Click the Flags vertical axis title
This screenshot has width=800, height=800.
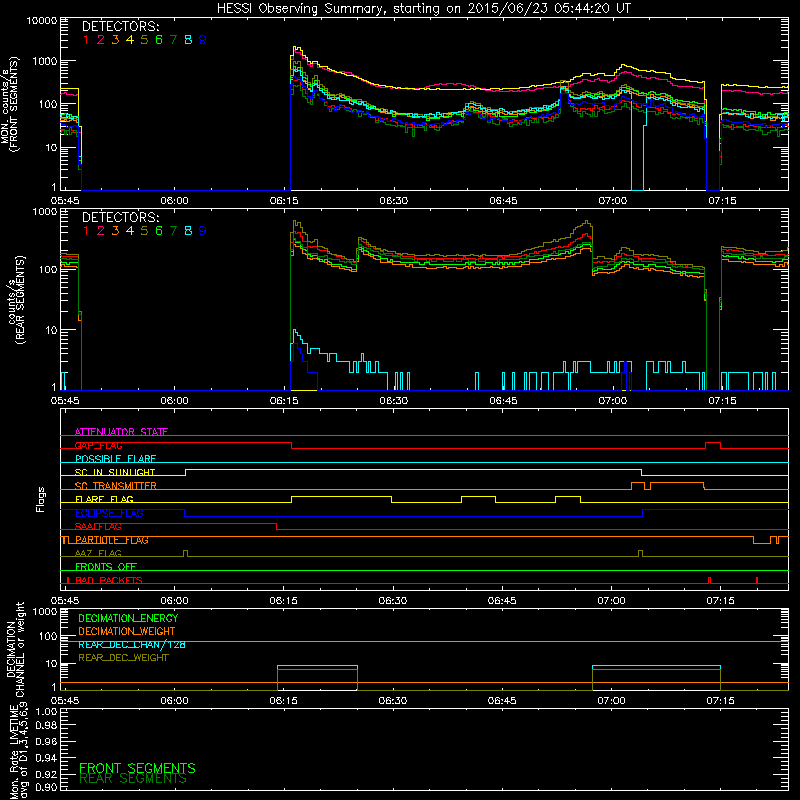pos(40,499)
